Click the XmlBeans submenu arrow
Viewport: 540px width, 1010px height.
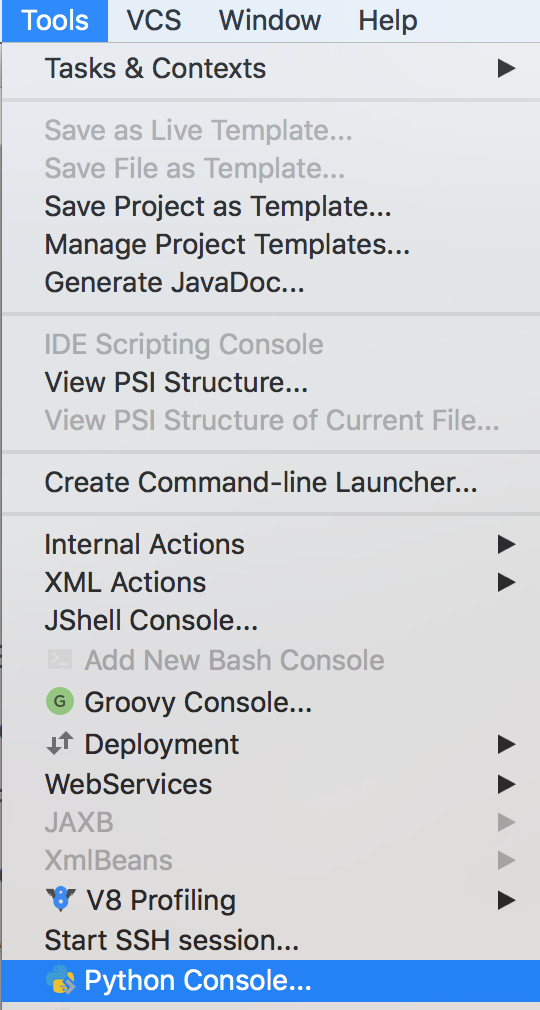tap(506, 860)
